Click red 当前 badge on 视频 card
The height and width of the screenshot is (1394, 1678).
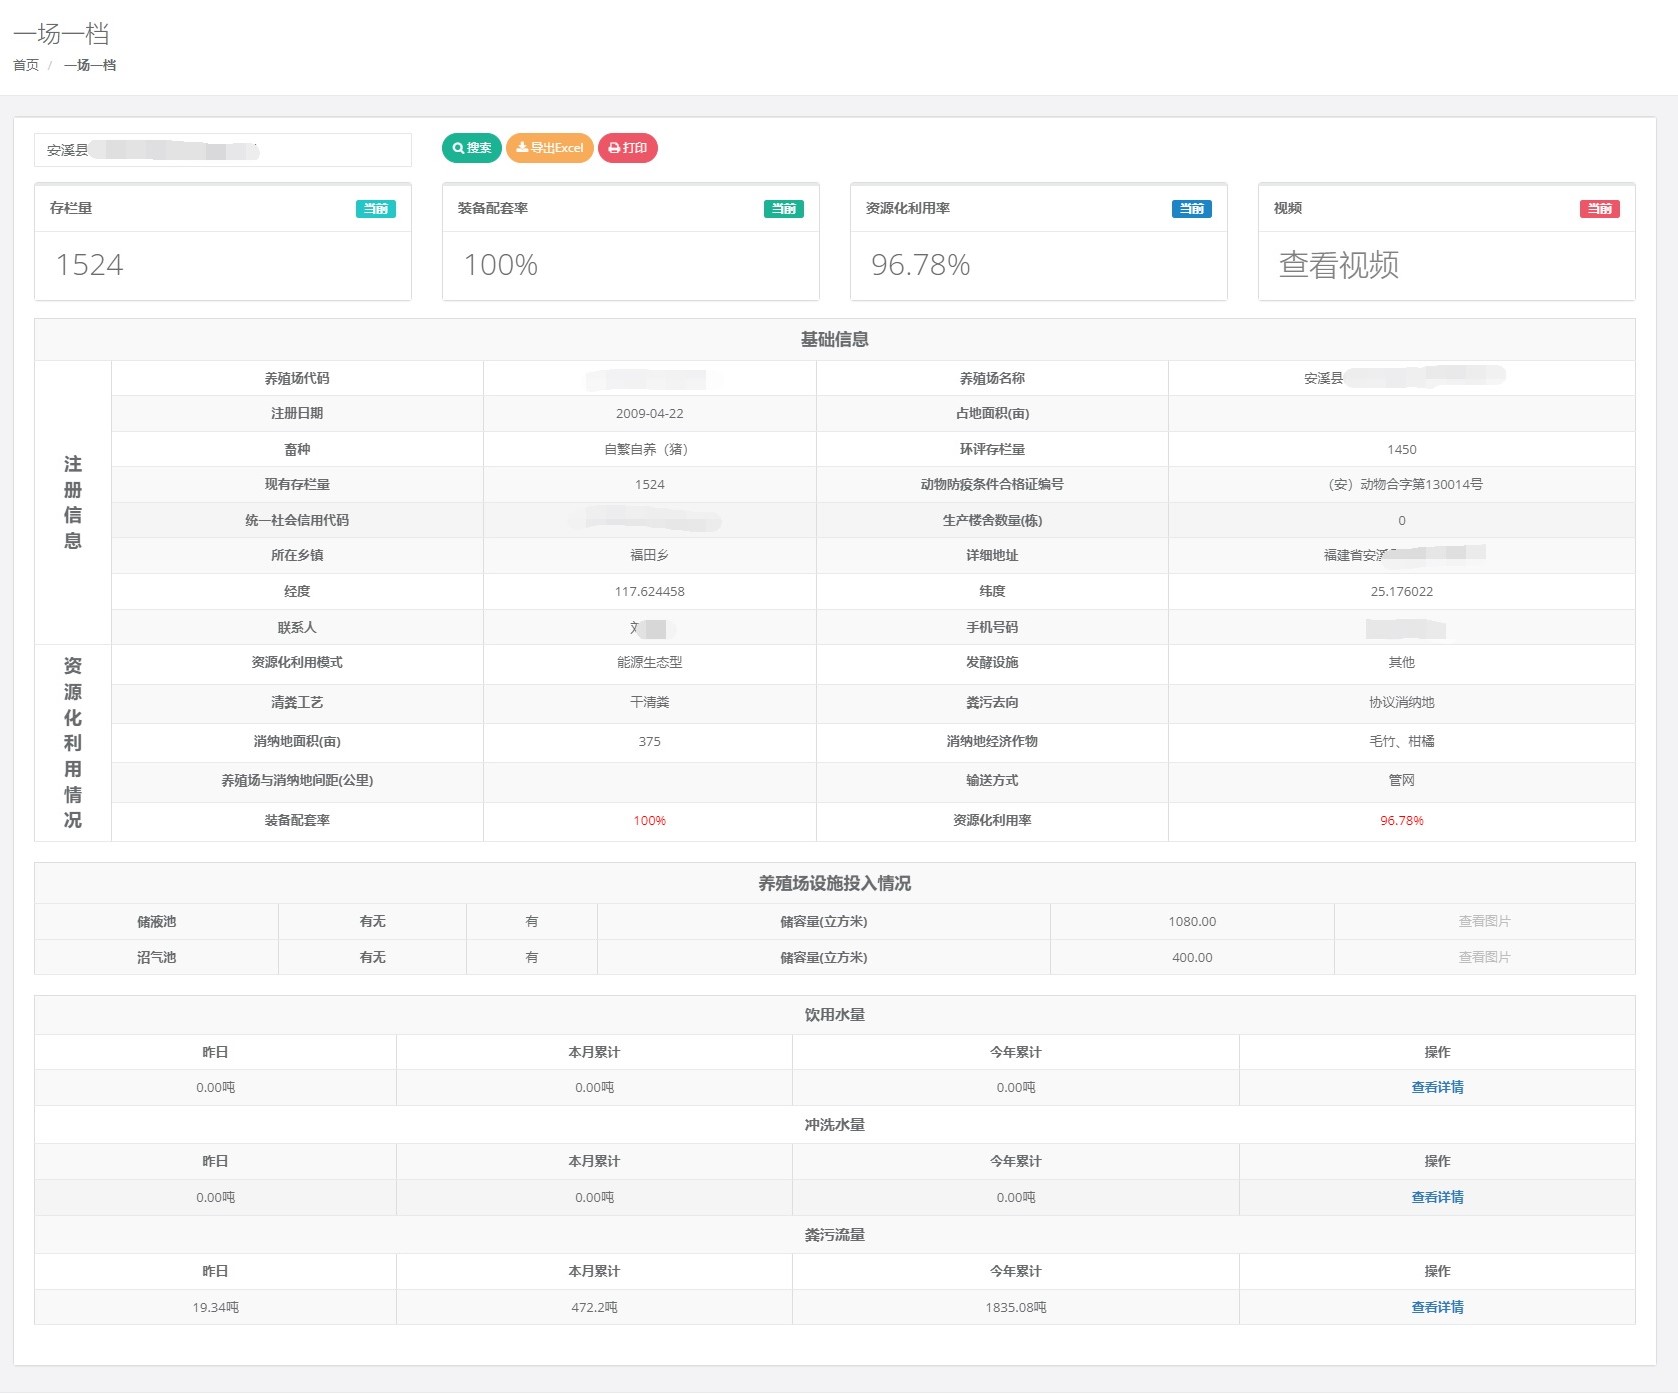point(1599,209)
